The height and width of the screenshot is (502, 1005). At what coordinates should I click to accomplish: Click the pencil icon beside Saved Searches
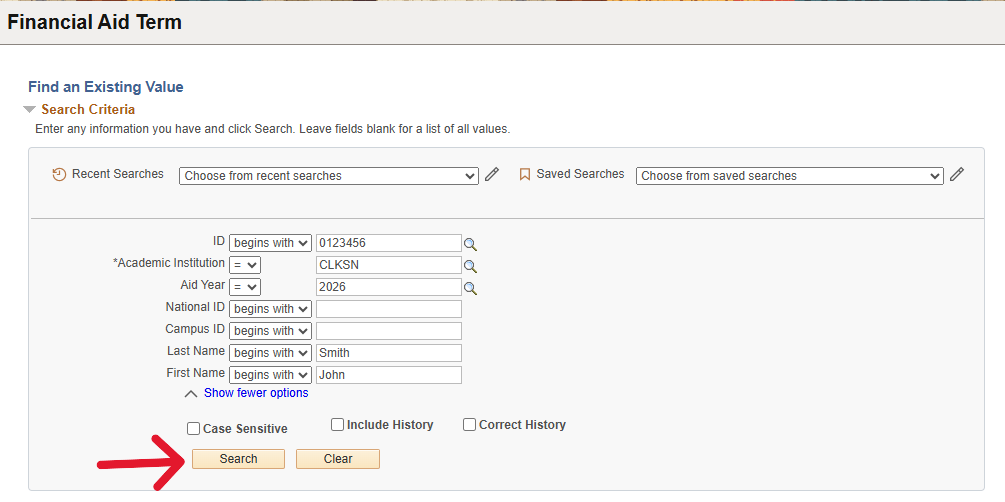pyautogui.click(x=957, y=175)
